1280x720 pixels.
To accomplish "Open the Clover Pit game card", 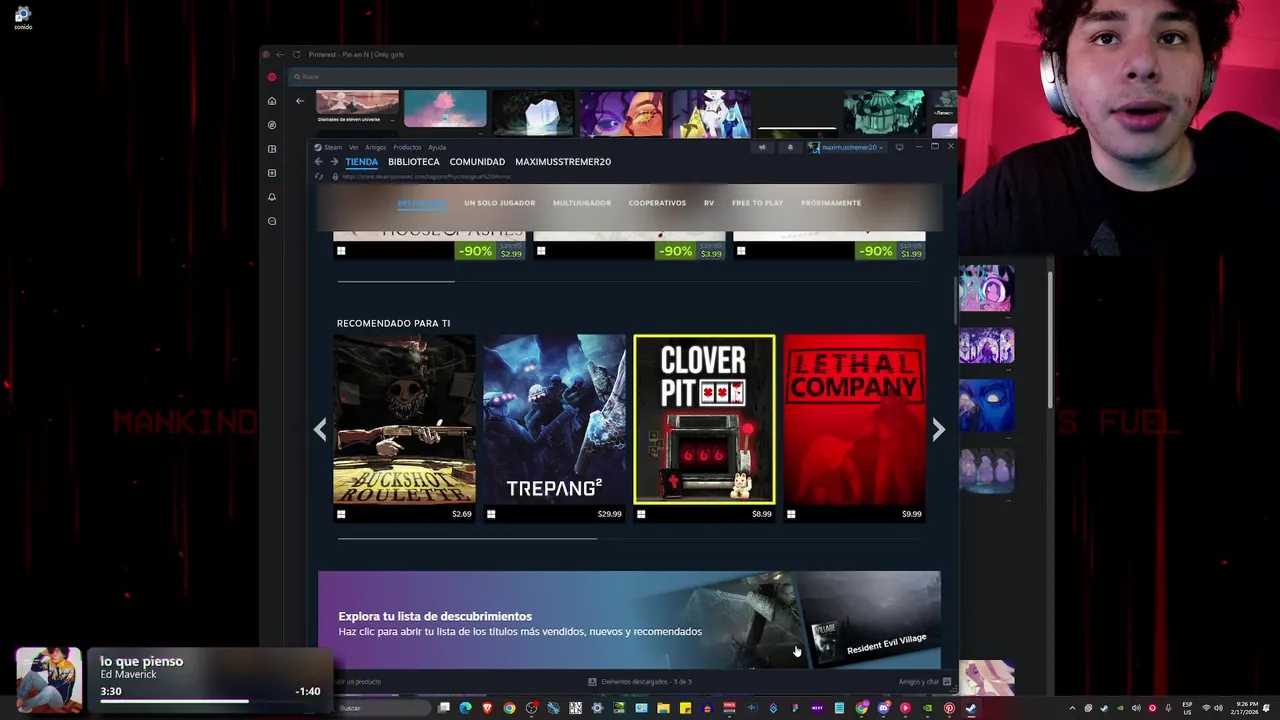I will point(704,428).
